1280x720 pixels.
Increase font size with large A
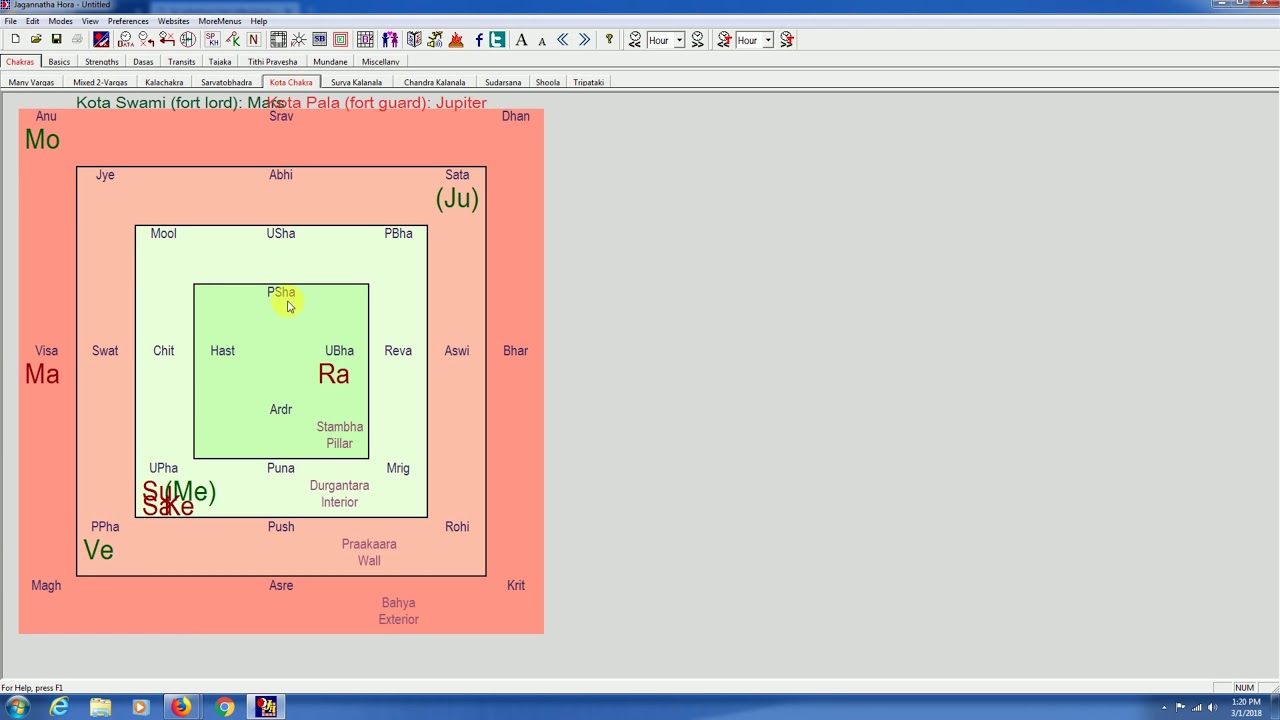click(521, 40)
